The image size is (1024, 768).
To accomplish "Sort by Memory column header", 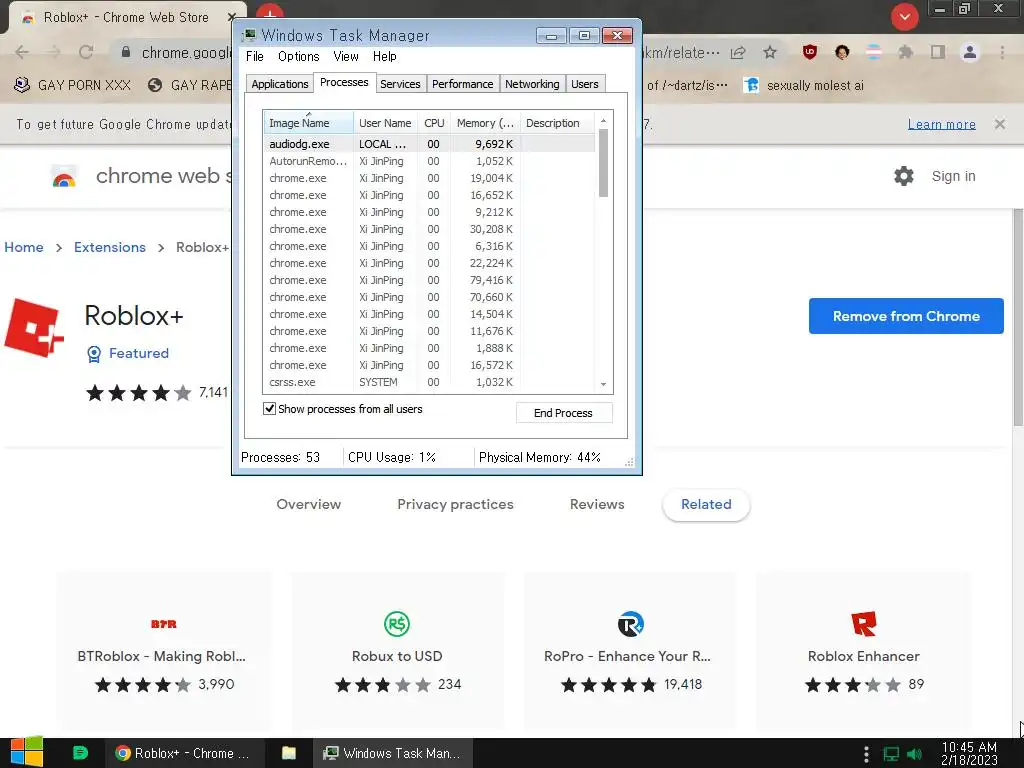I will click(485, 123).
